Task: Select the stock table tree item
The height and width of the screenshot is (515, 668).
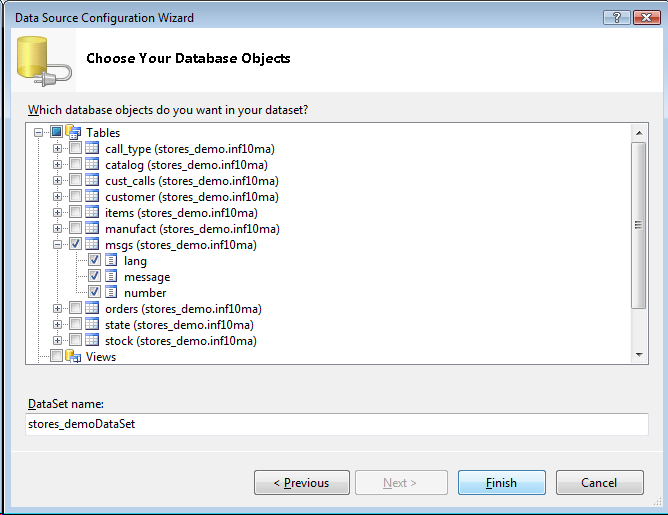Action: click(x=180, y=341)
